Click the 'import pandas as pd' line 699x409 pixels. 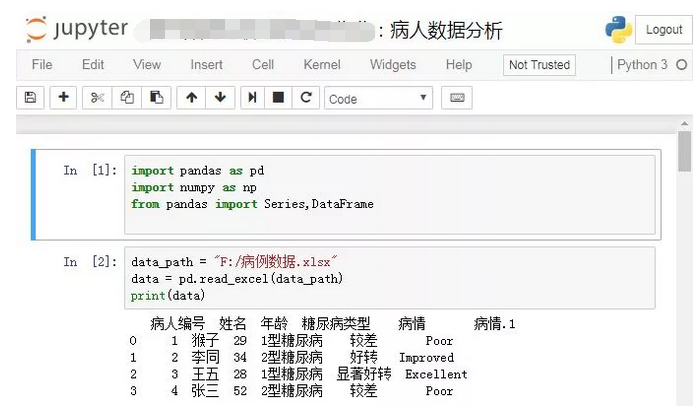(197, 170)
